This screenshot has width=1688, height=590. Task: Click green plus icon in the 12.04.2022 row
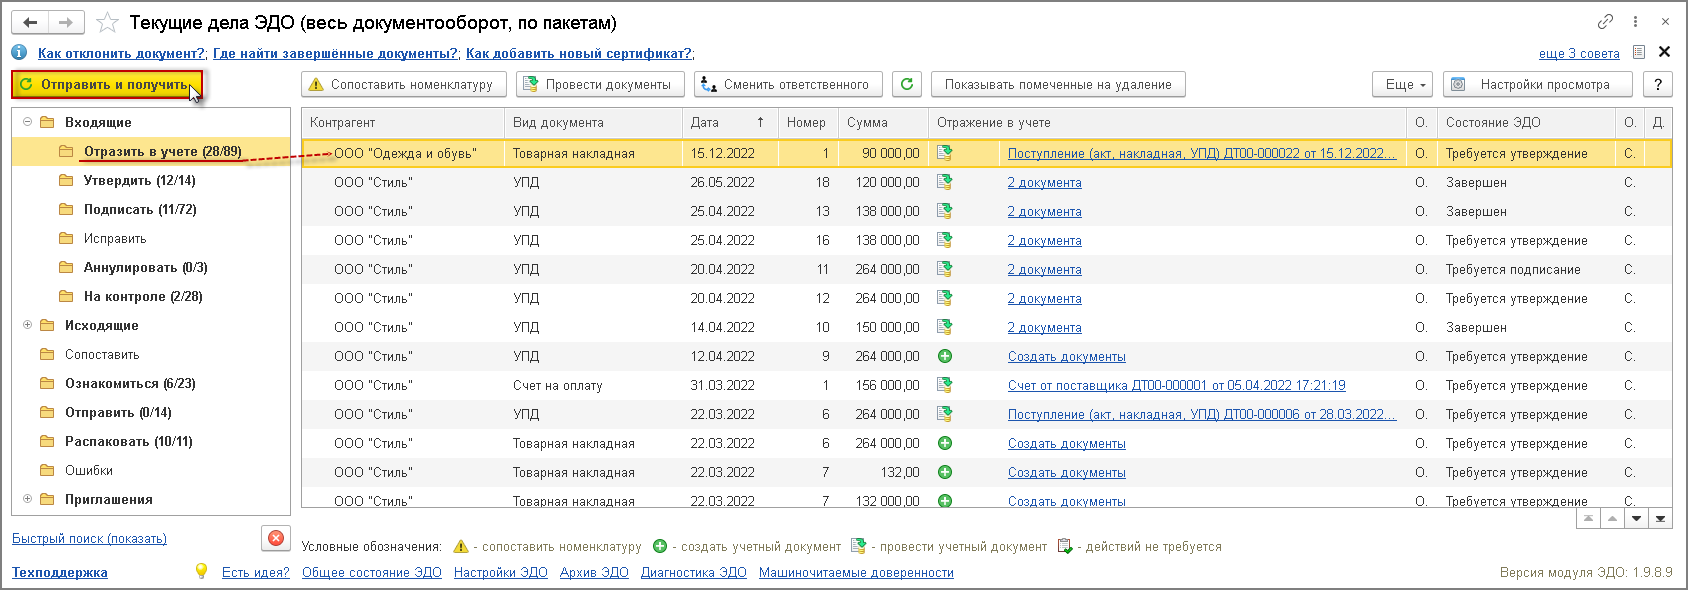pyautogui.click(x=944, y=356)
